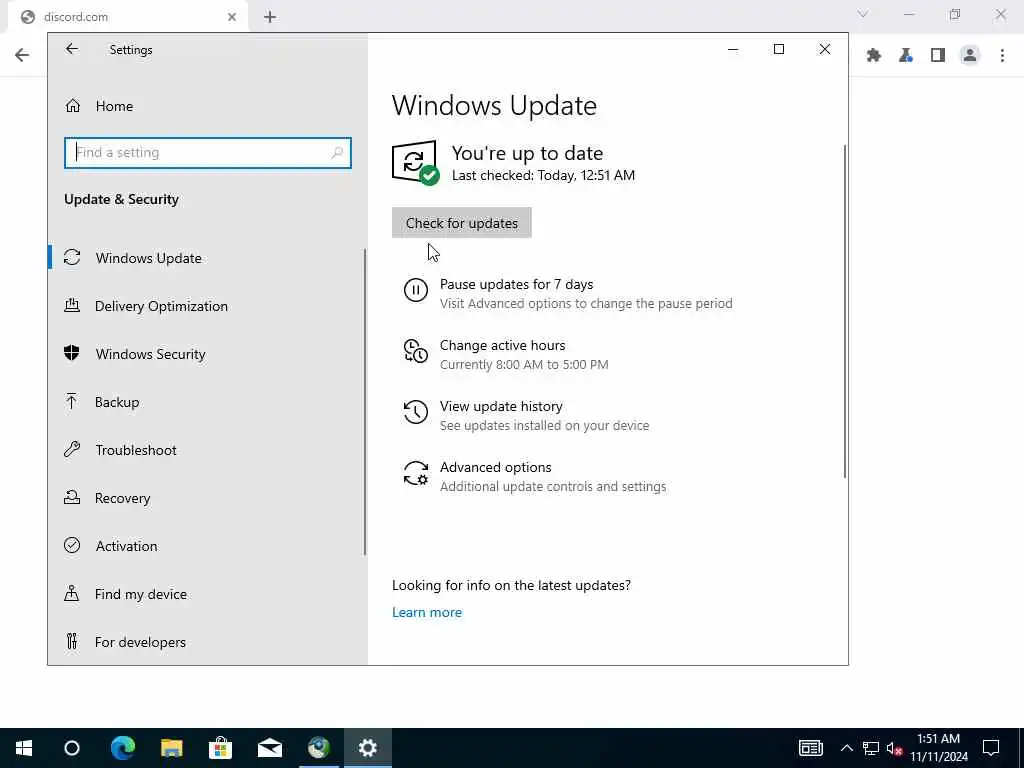Screen dimensions: 1024x768
Task: Close the discord.com browser tab
Action: 232,17
